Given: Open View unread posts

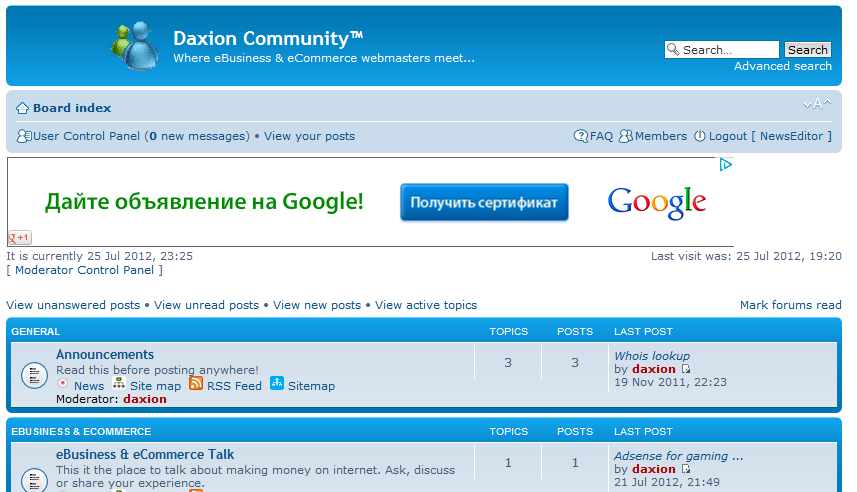Looking at the screenshot, I should 207,305.
